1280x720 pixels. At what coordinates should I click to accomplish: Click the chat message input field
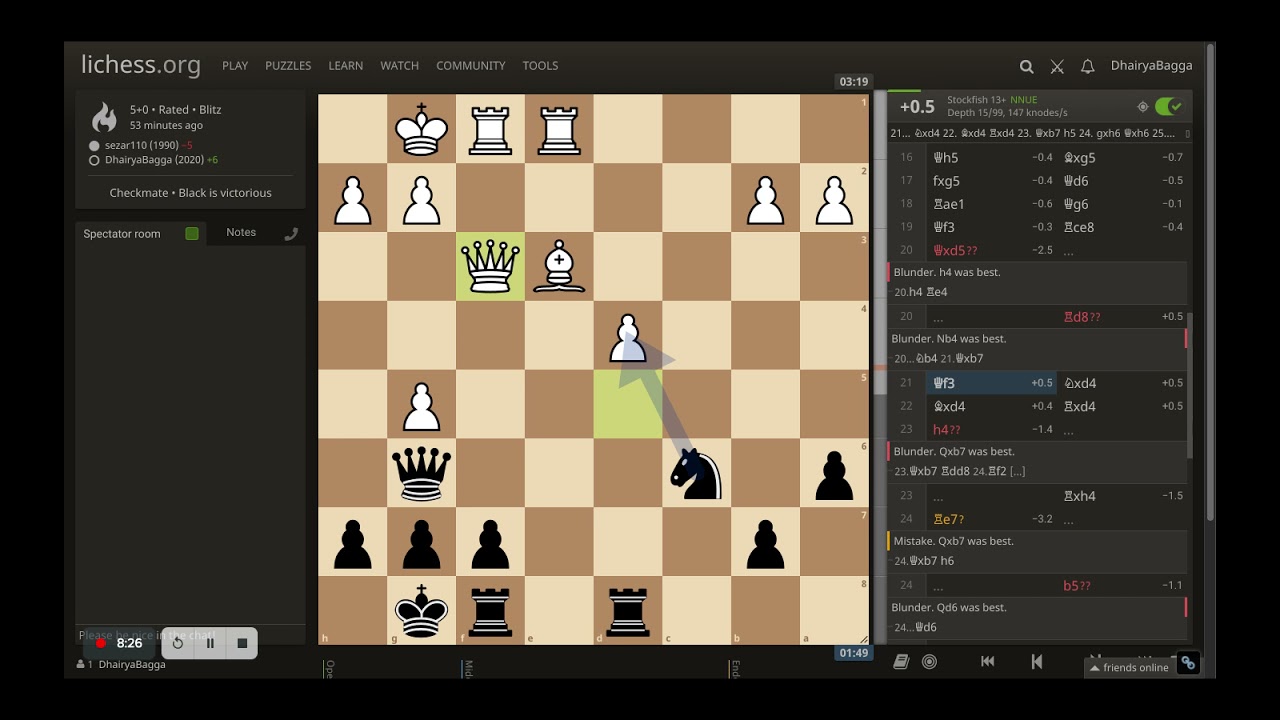[190, 636]
